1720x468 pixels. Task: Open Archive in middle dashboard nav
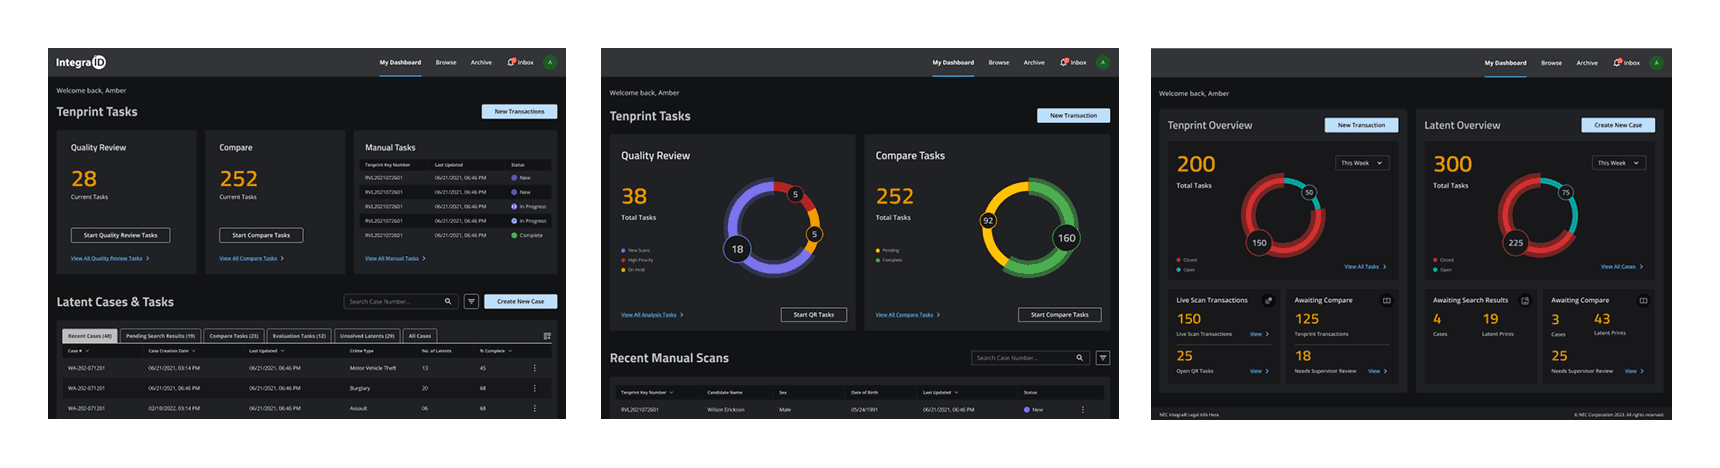(1034, 62)
